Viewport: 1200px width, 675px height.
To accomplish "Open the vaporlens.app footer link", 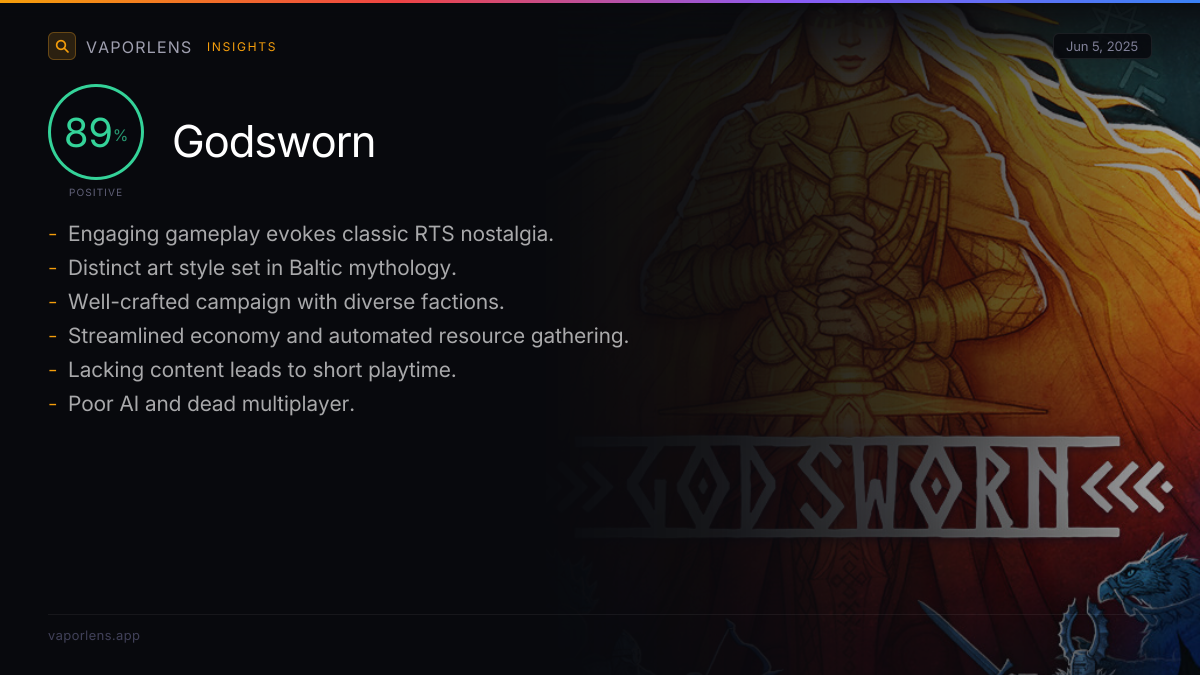I will tap(94, 635).
